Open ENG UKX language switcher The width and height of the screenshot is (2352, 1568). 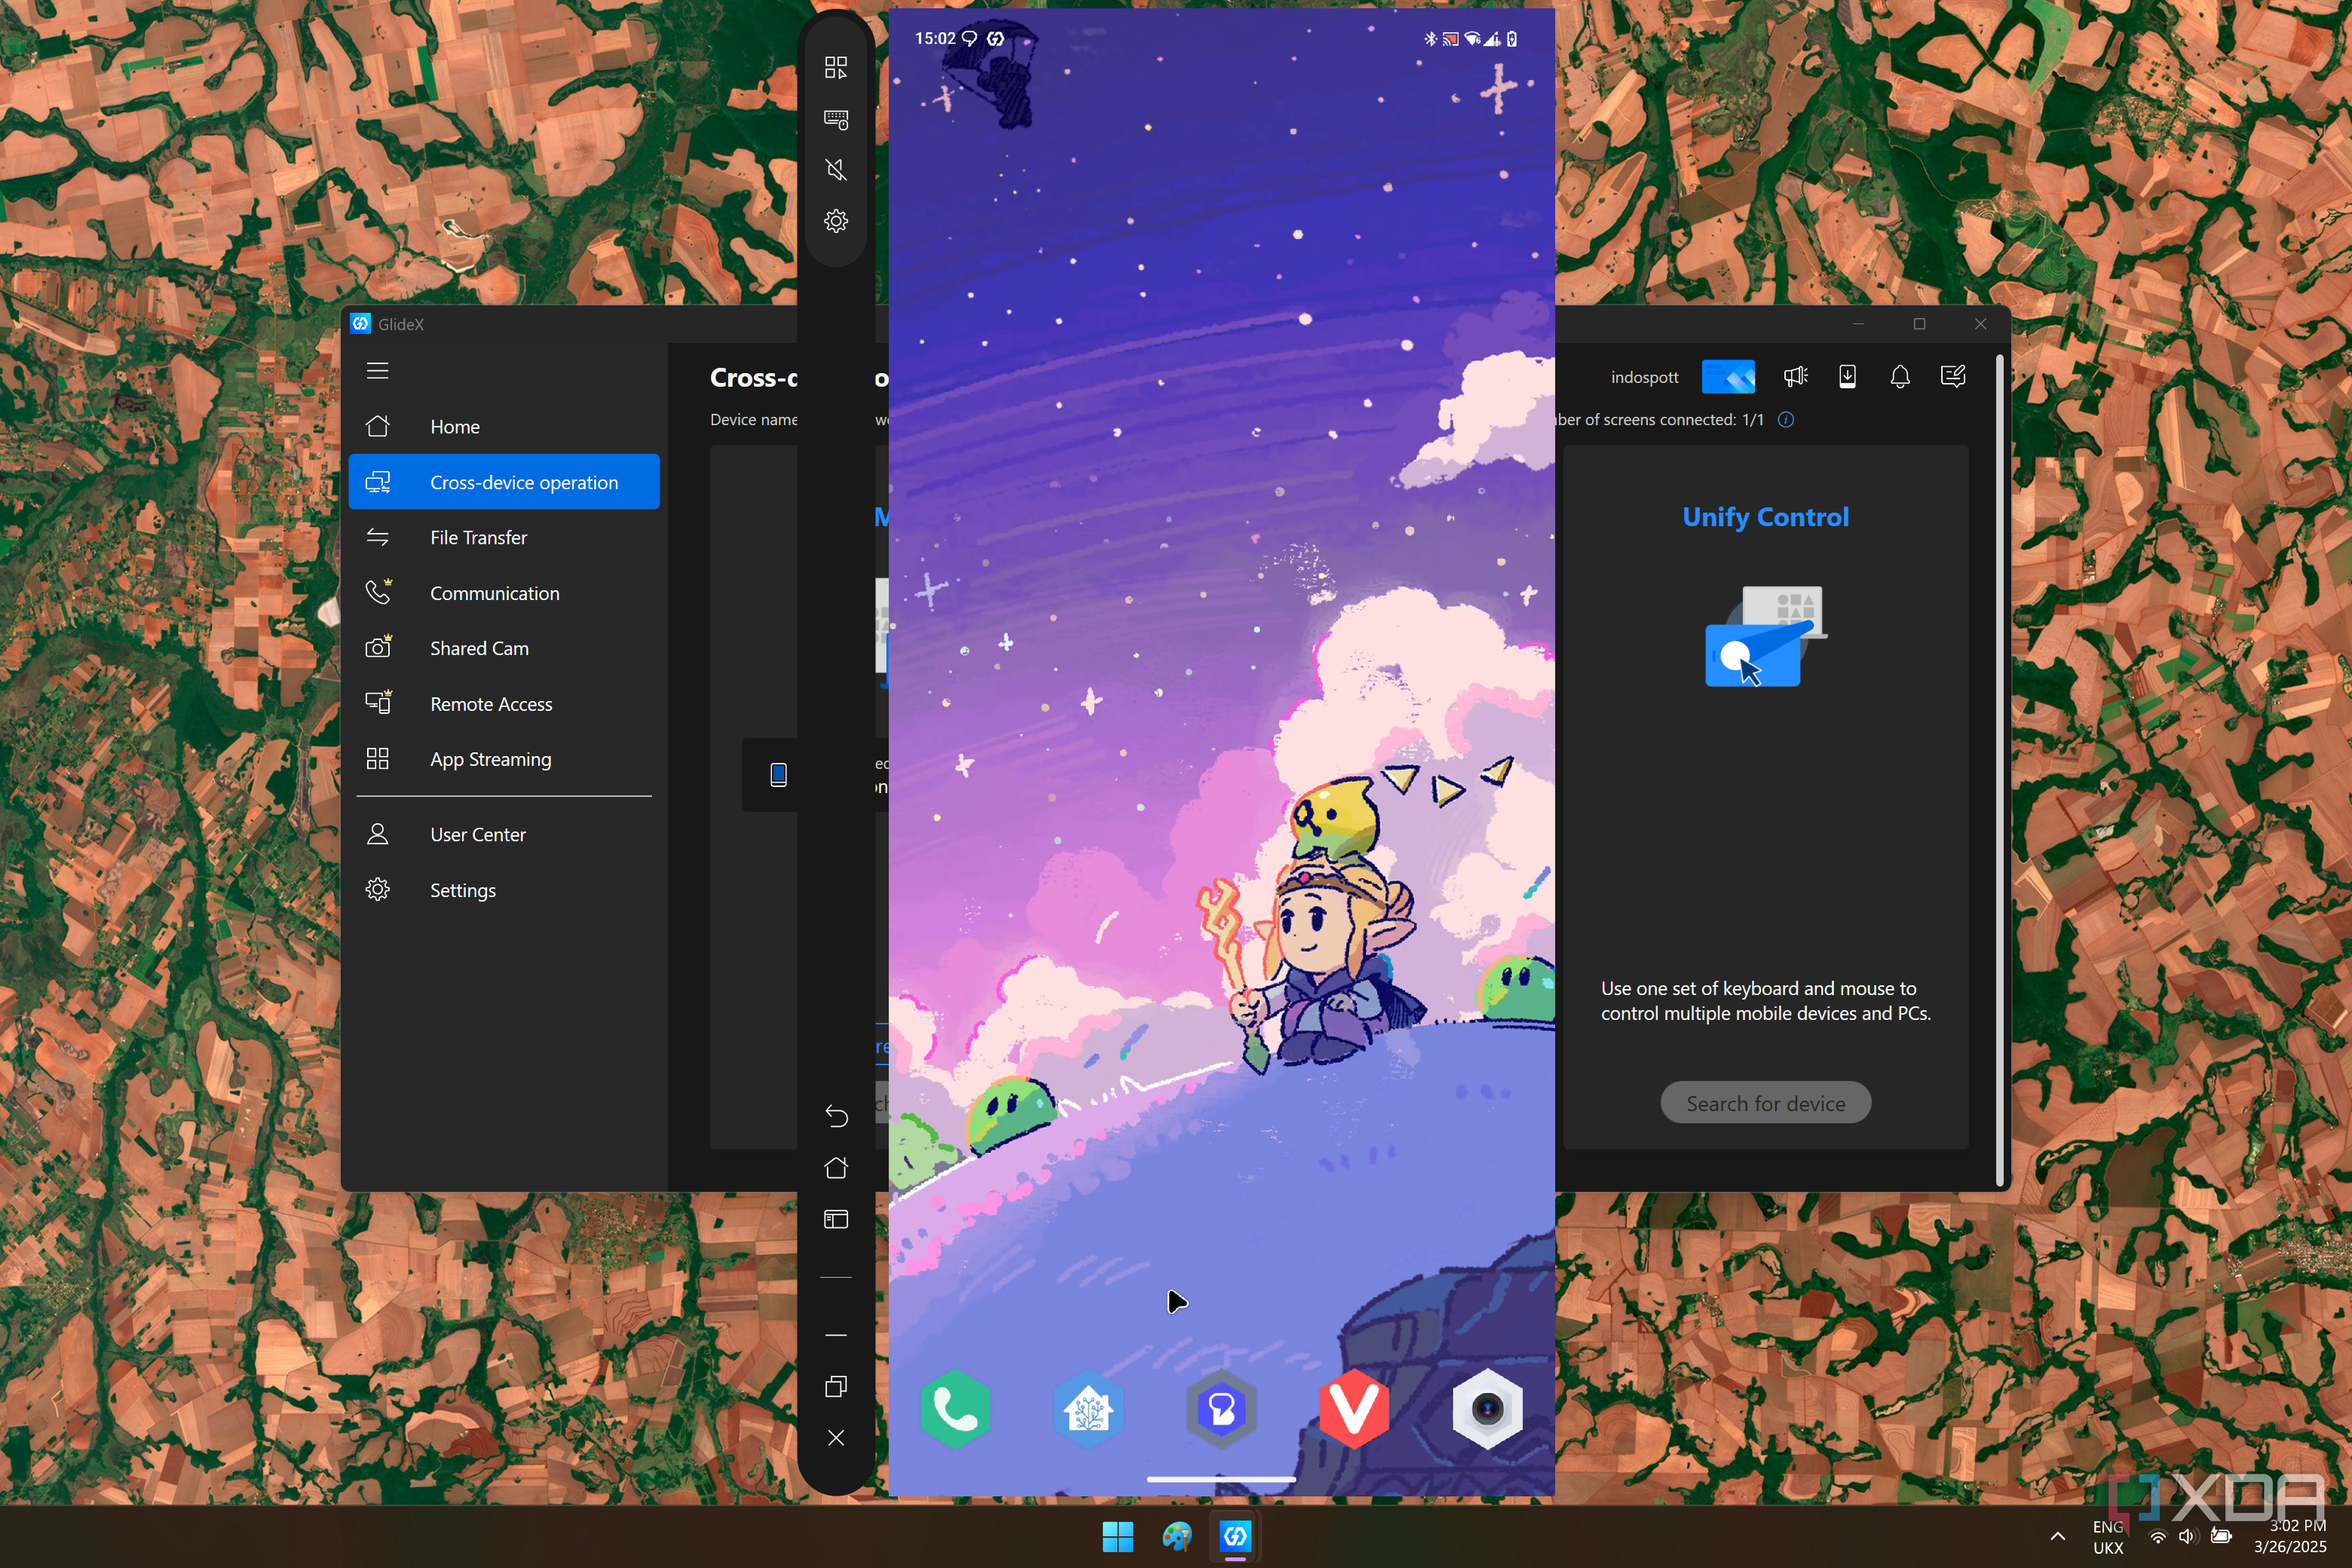click(2107, 1537)
